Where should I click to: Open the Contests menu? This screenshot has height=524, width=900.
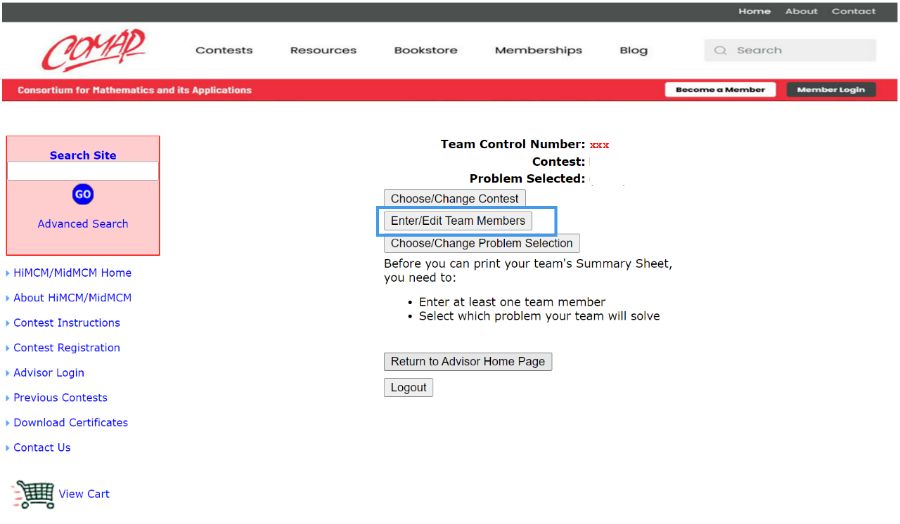[x=224, y=51]
